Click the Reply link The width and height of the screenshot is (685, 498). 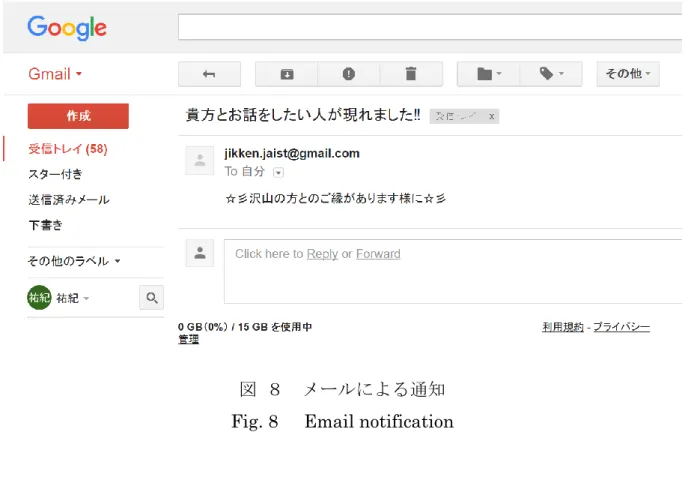coord(322,254)
